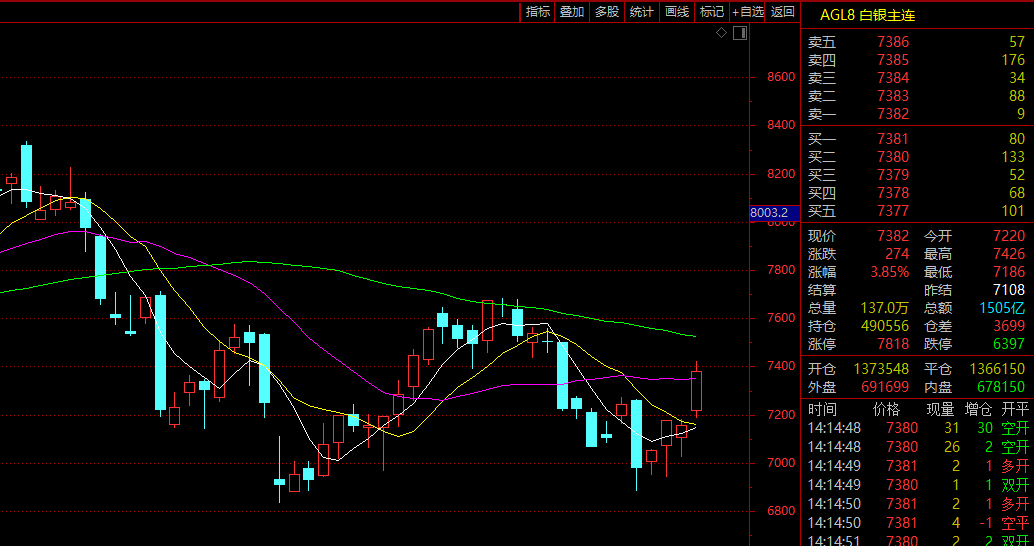Click the 跌停 limit-down price 6397
This screenshot has width=1034, height=546.
(x=1009, y=344)
